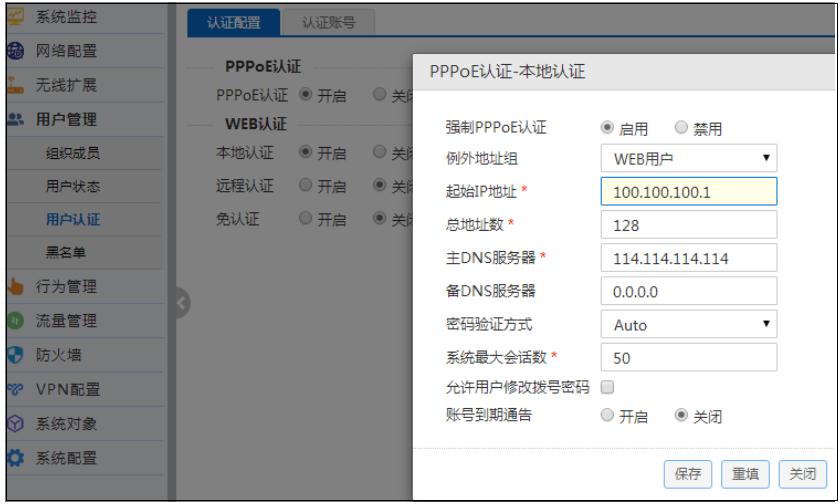
Task: Select the 无线扩展 router icon
Action: click(x=15, y=85)
